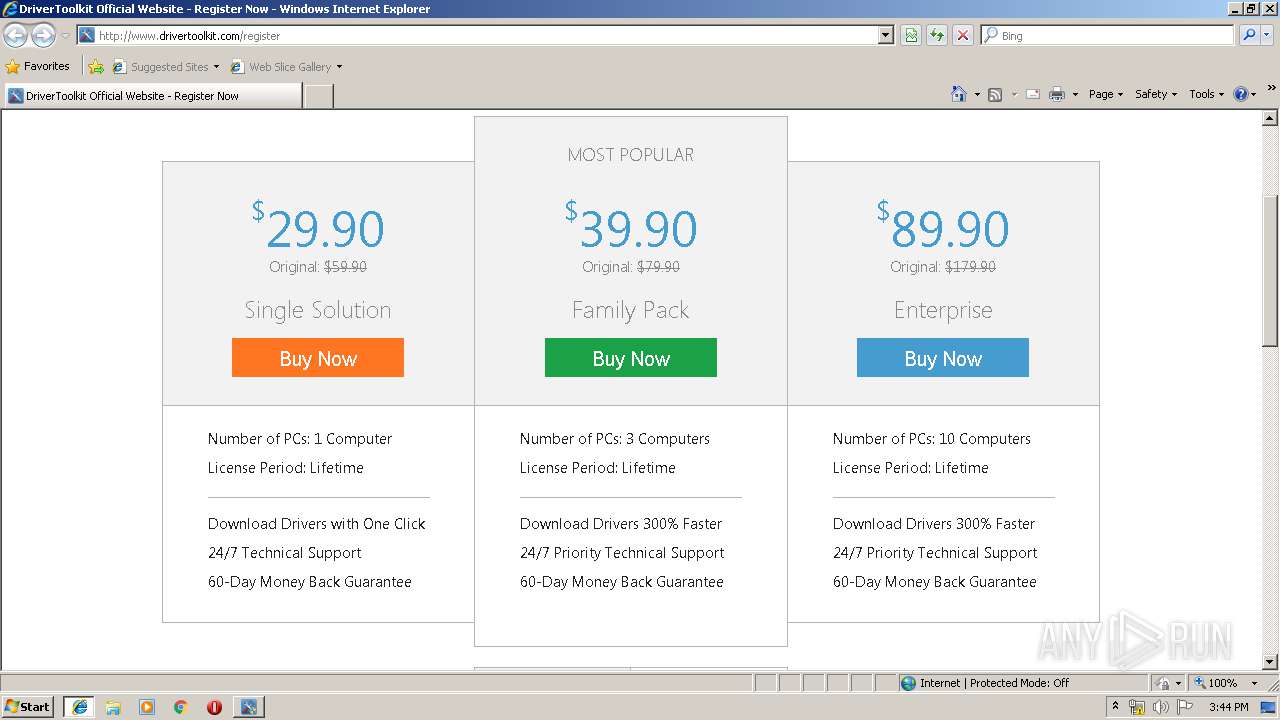Viewport: 1280px width, 720px height.
Task: Click the scrollbar down arrow
Action: pyautogui.click(x=1270, y=662)
